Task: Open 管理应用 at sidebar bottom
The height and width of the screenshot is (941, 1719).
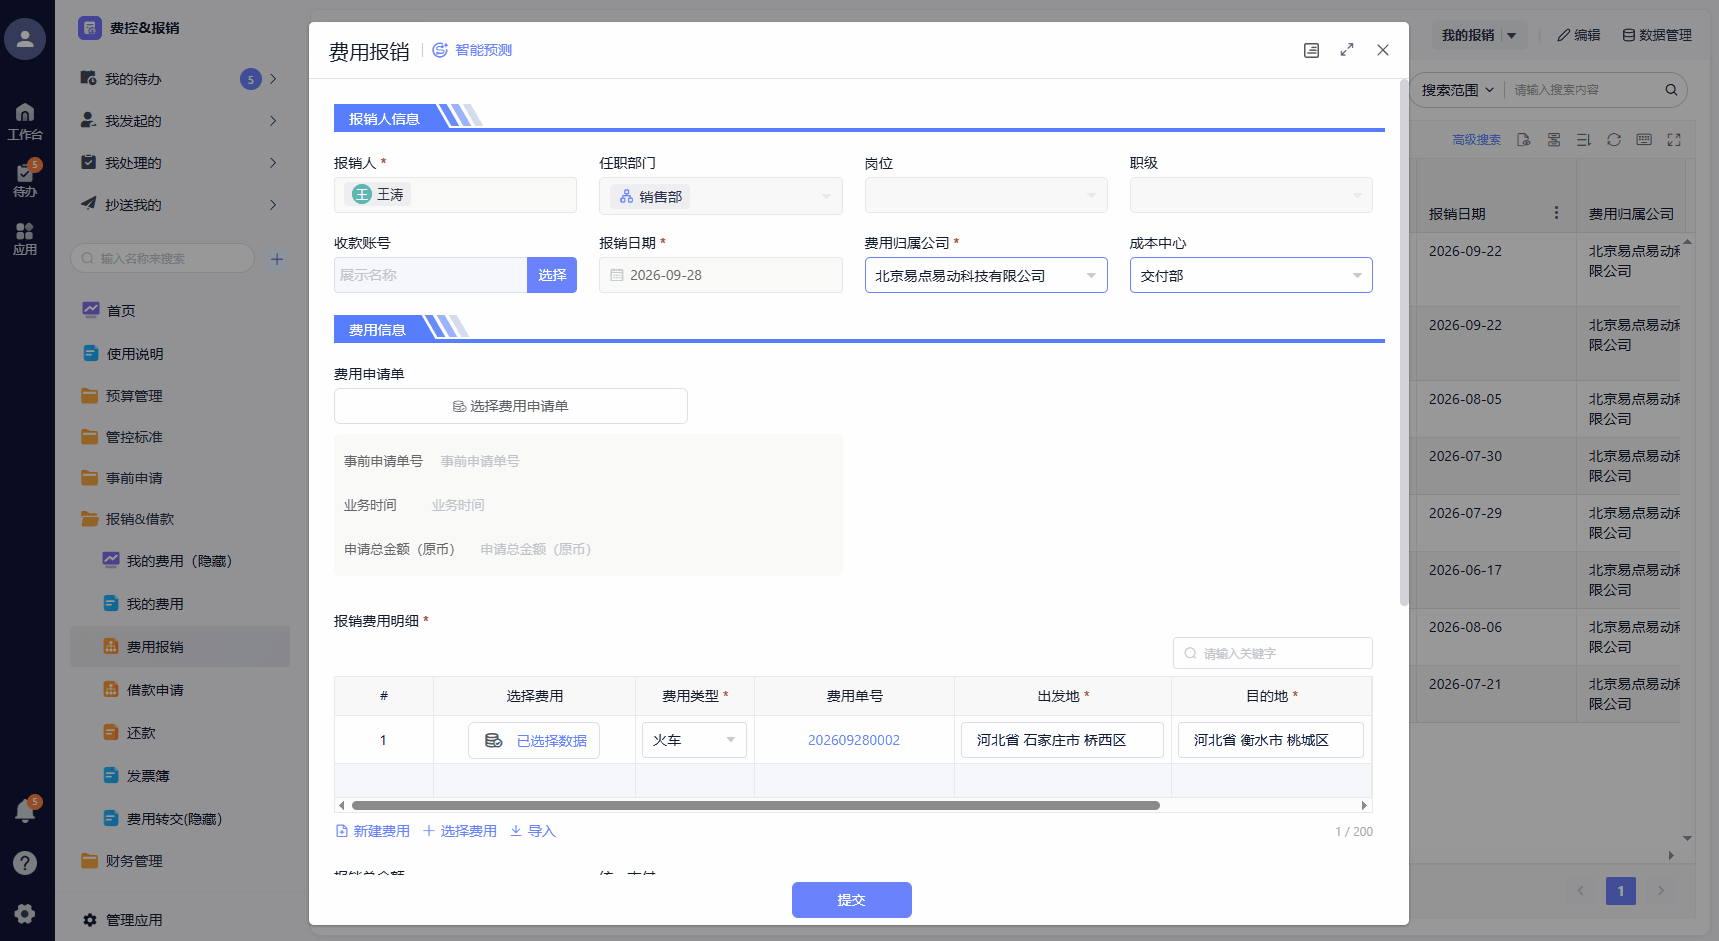Action: click(123, 920)
